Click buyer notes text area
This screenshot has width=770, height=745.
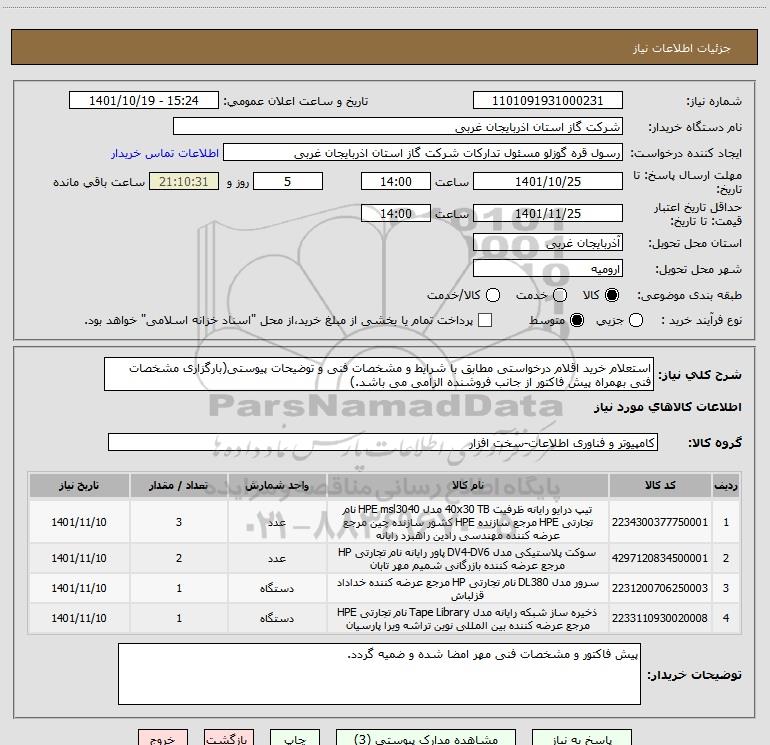(379, 674)
